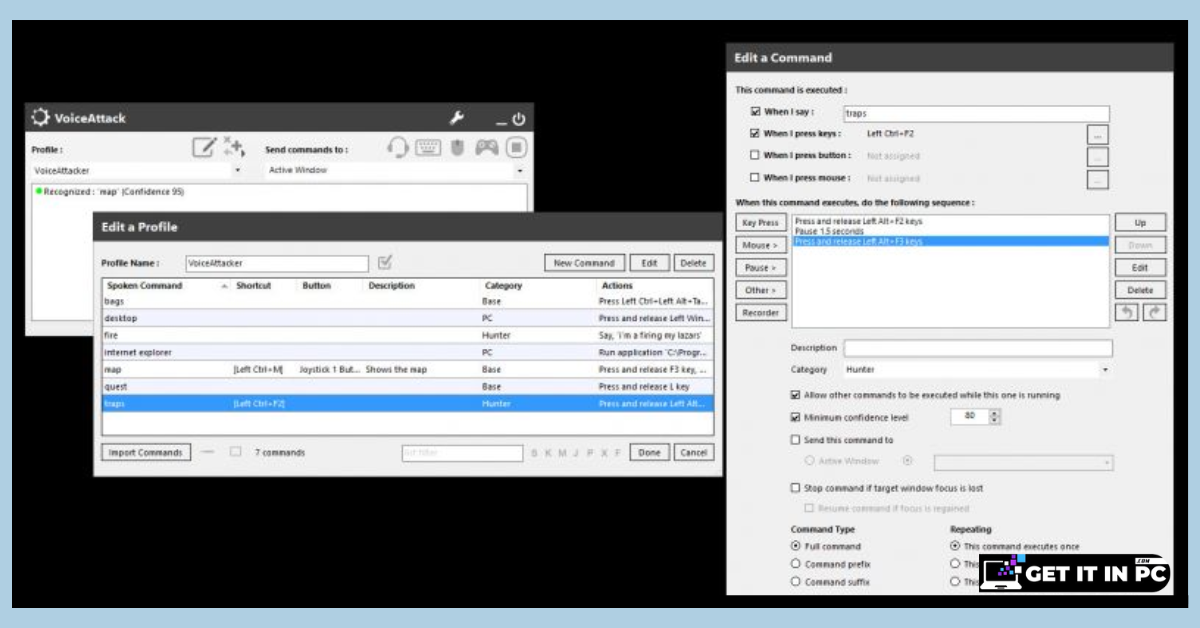
Task: Select This command executes once radio button
Action: [956, 546]
